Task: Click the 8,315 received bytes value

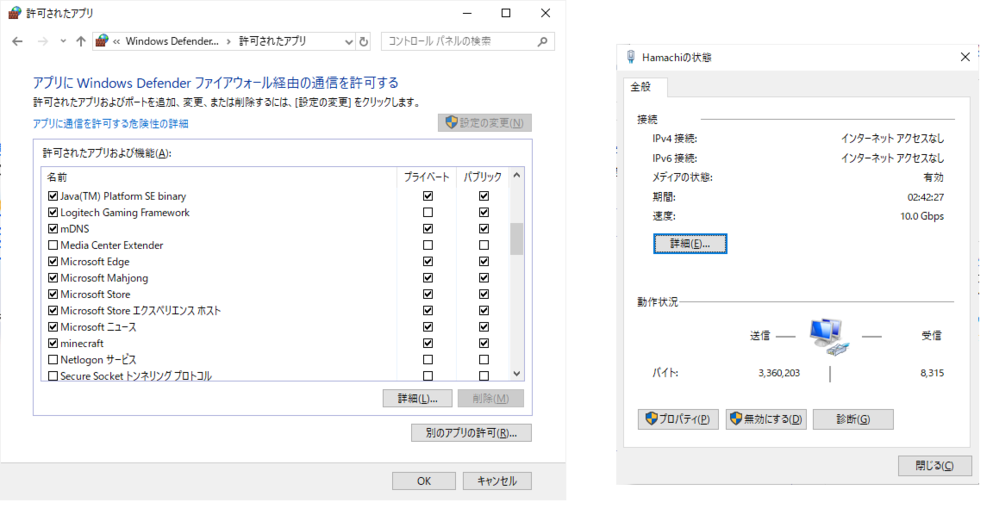Action: [932, 373]
